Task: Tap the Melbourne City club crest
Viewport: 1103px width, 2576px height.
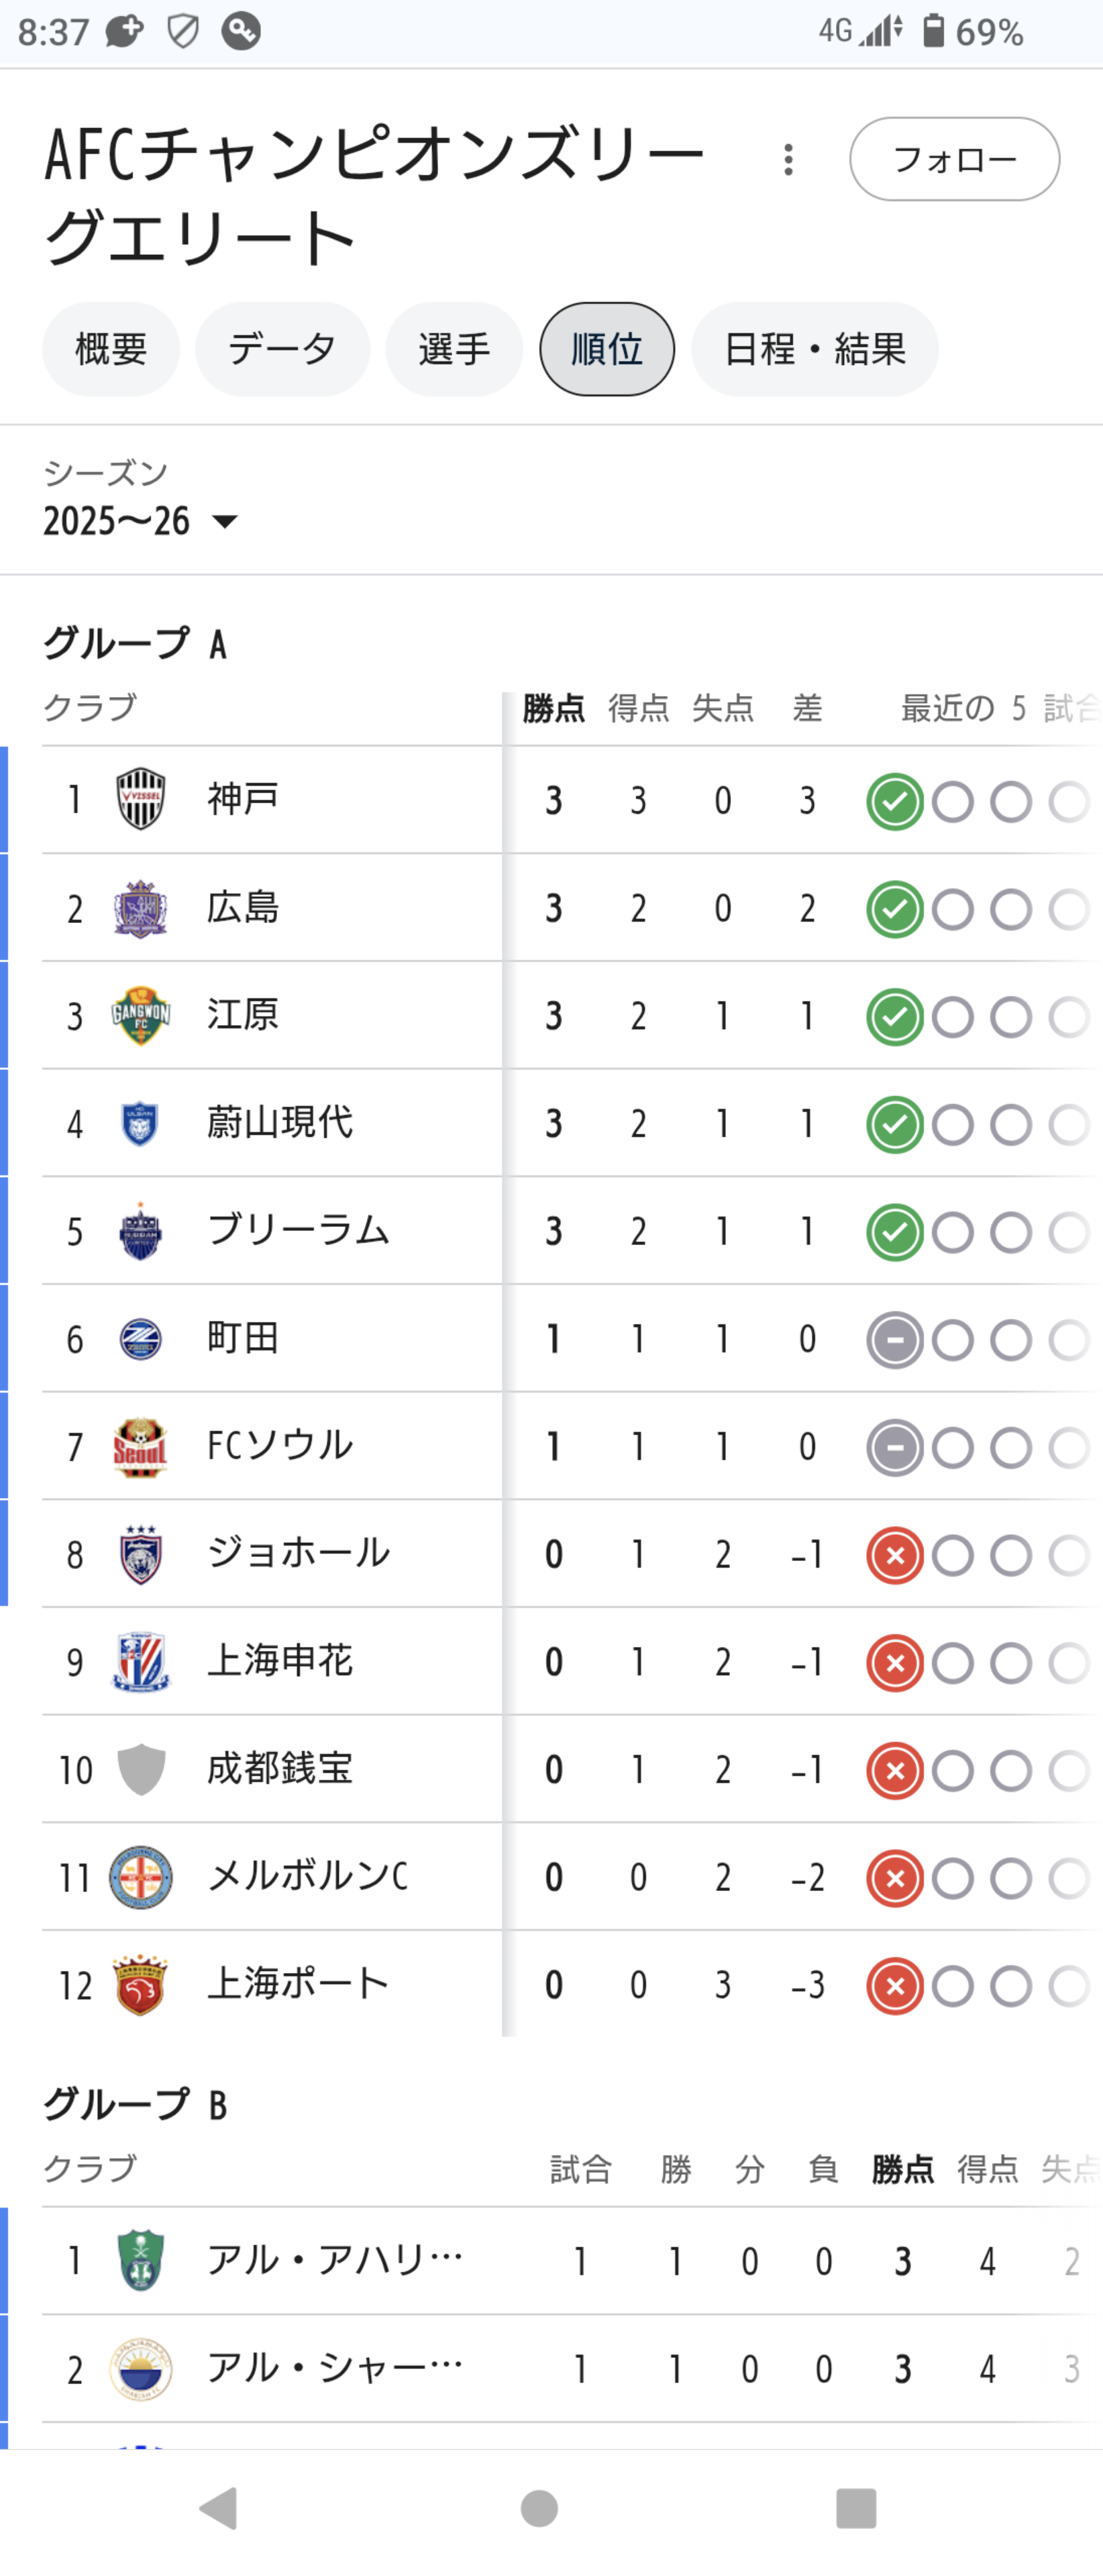Action: [140, 1877]
